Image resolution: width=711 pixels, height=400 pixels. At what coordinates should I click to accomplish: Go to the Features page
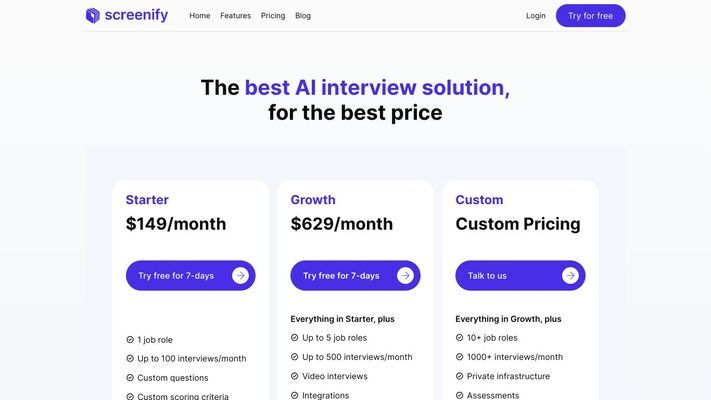point(236,16)
